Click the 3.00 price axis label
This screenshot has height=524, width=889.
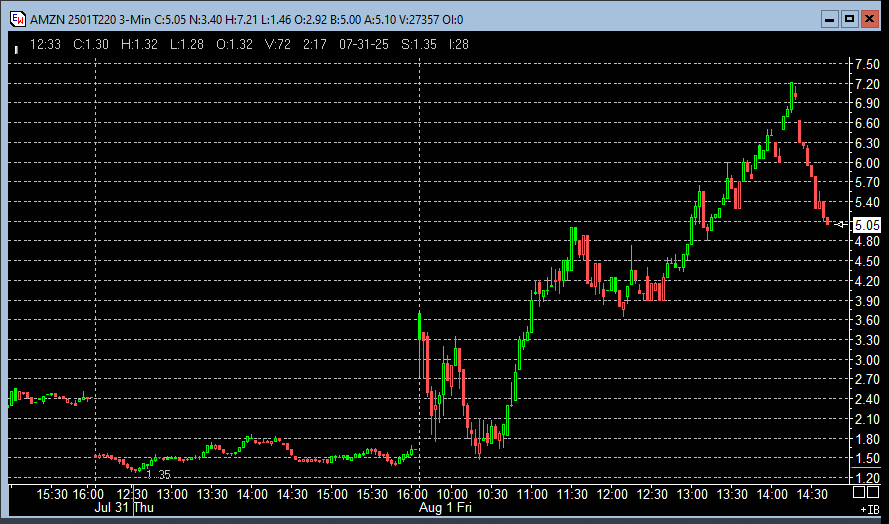point(867,360)
